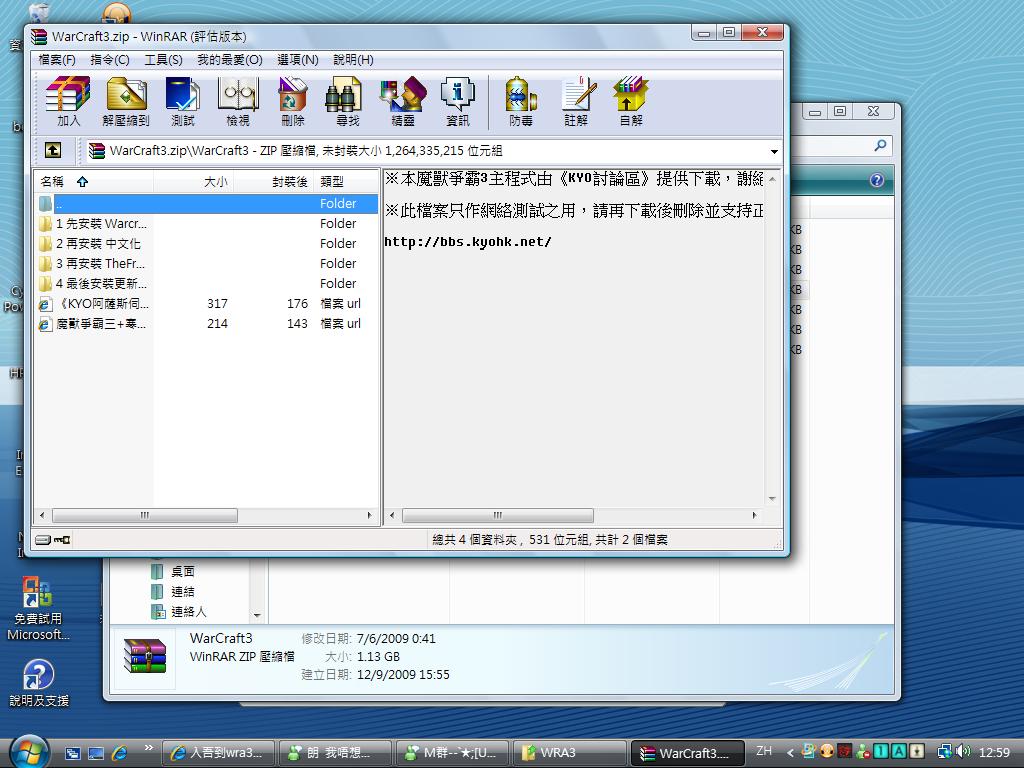Select the 2 再安裝 中文化 folder

[x=98, y=244]
